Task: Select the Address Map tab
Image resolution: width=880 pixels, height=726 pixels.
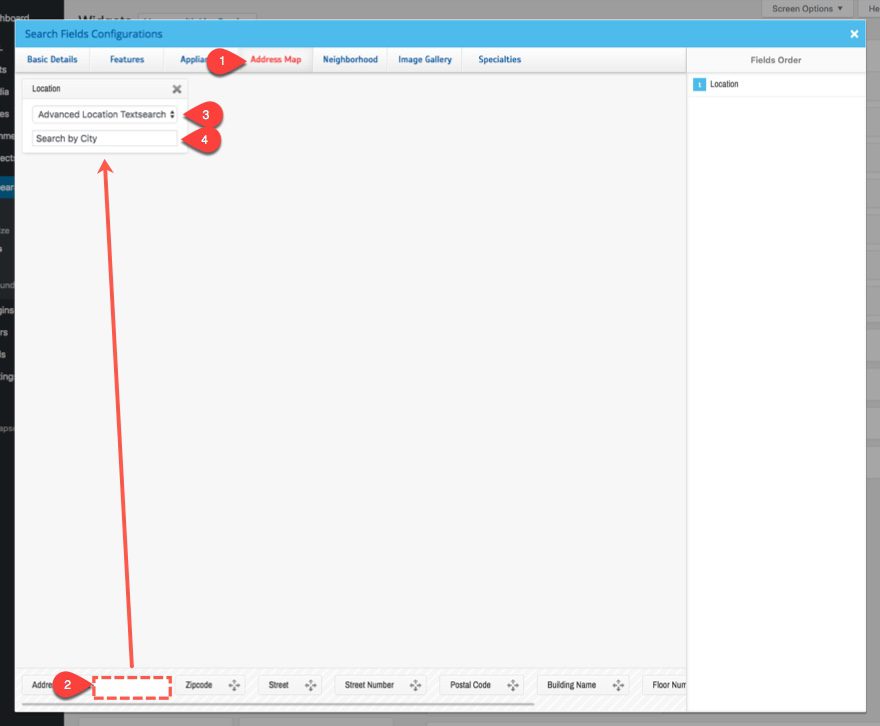Action: pyautogui.click(x=277, y=59)
